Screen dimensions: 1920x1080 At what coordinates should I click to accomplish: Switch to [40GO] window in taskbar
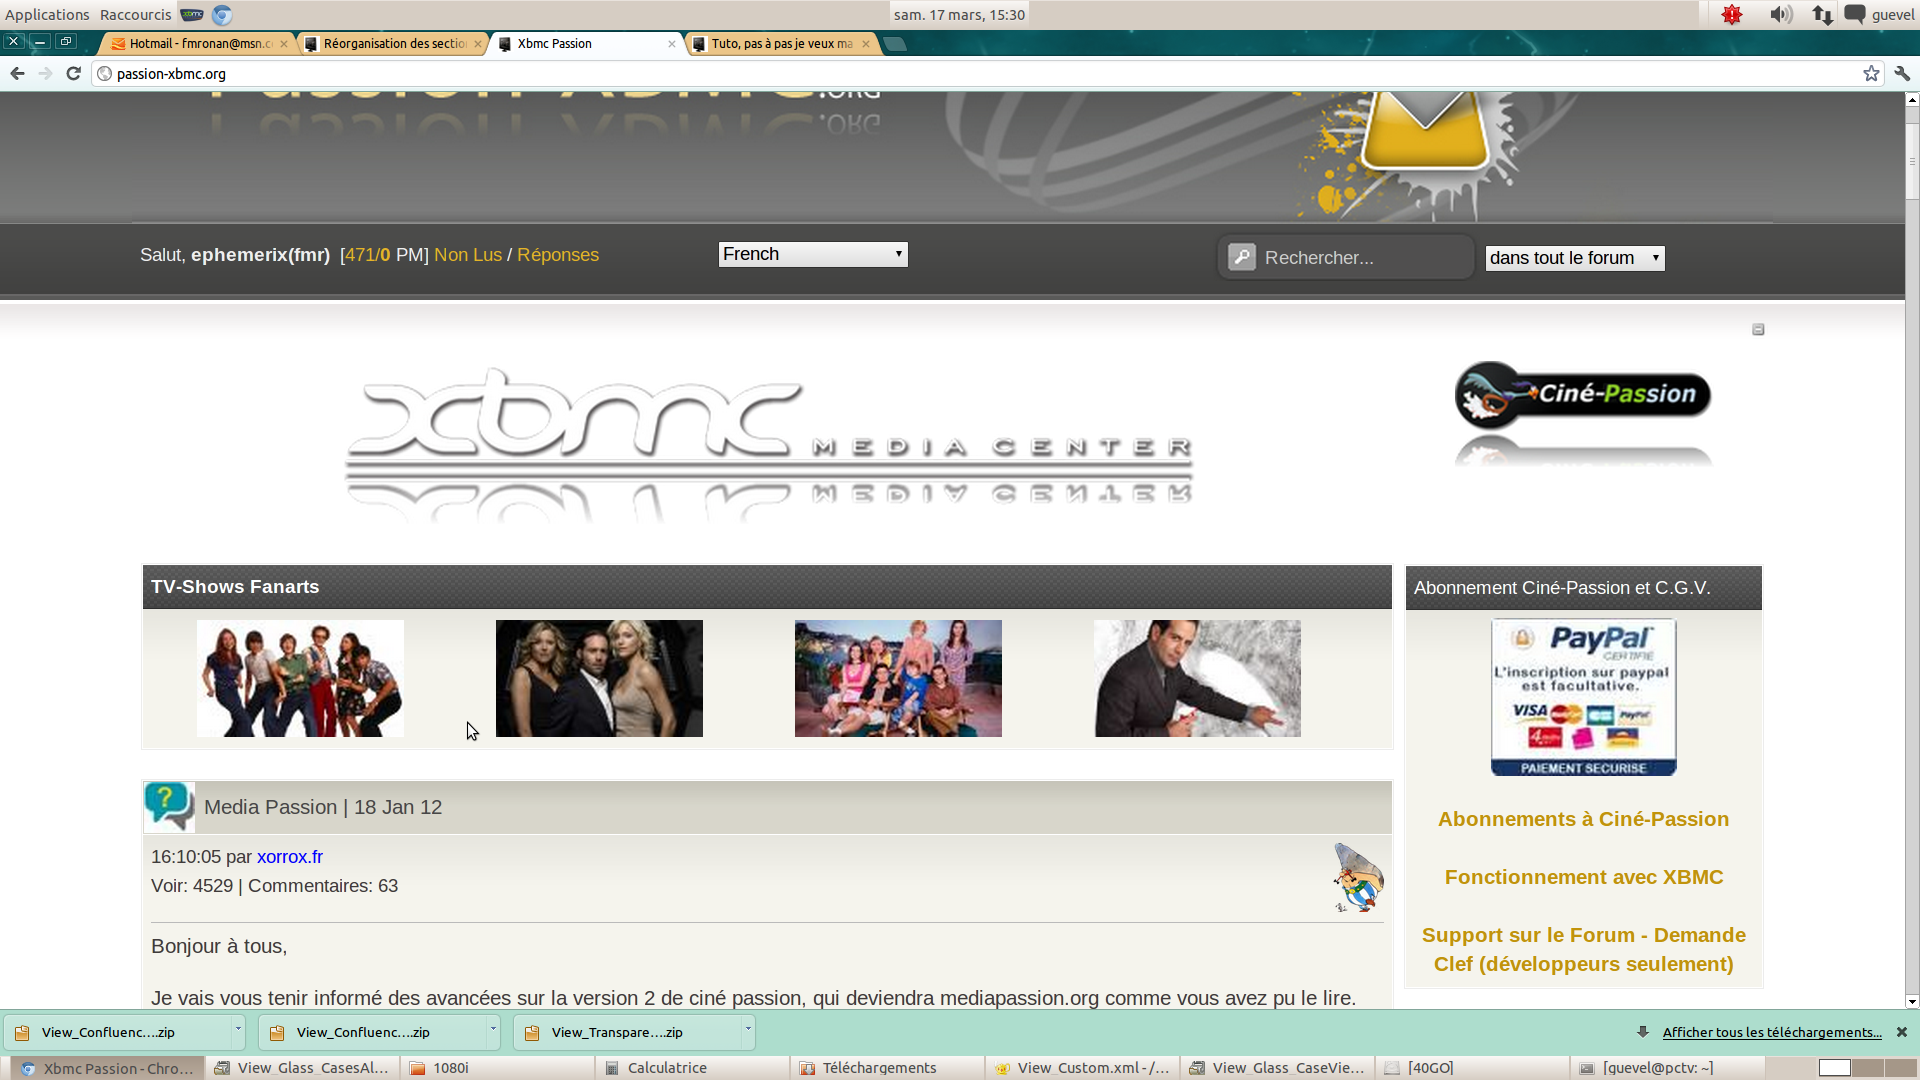(x=1472, y=1068)
